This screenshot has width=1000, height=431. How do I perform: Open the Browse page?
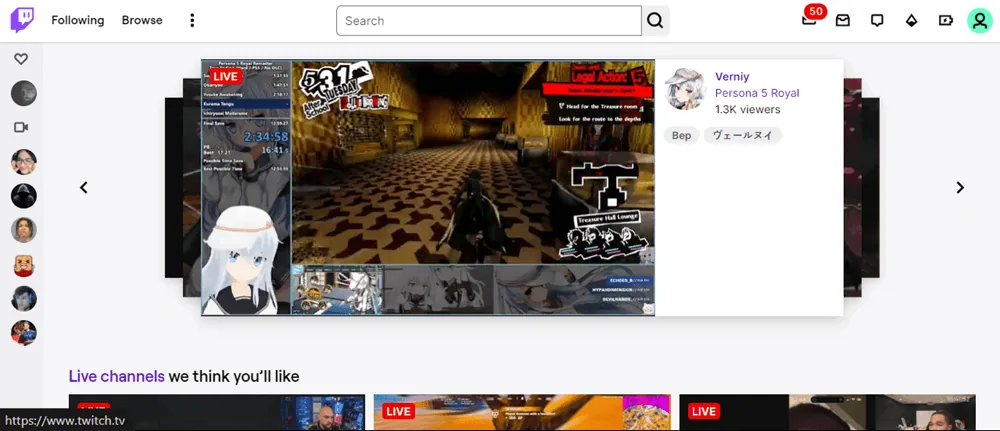pyautogui.click(x=142, y=20)
